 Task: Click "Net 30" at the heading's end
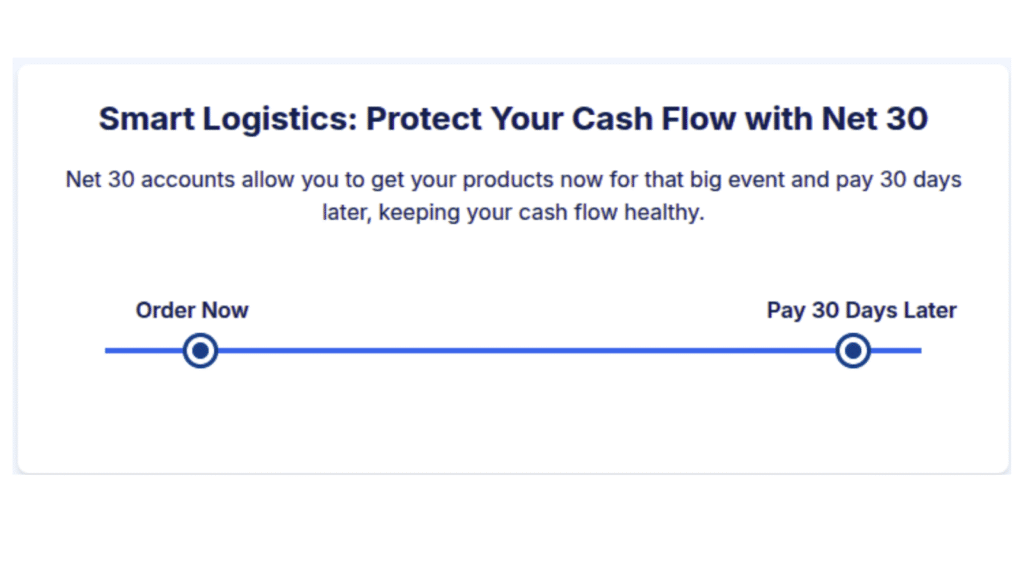(875, 119)
